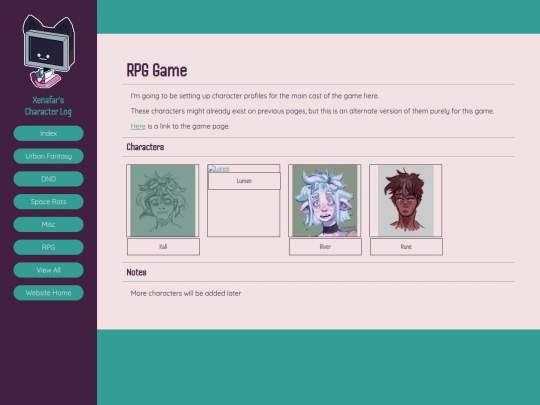Click the Xenafar's Character Log title
Screen dimensions: 540x405
coord(48,106)
